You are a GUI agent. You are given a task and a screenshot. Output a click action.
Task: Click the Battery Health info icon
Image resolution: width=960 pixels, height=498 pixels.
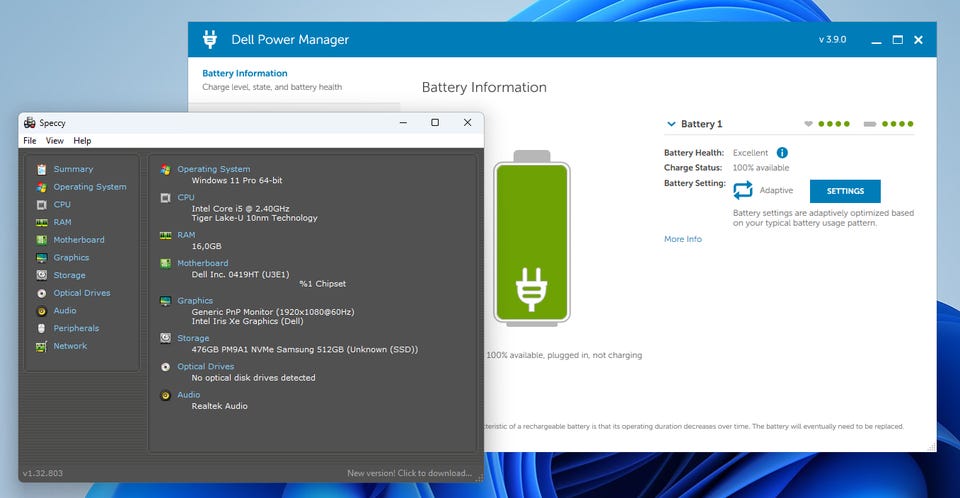[782, 153]
